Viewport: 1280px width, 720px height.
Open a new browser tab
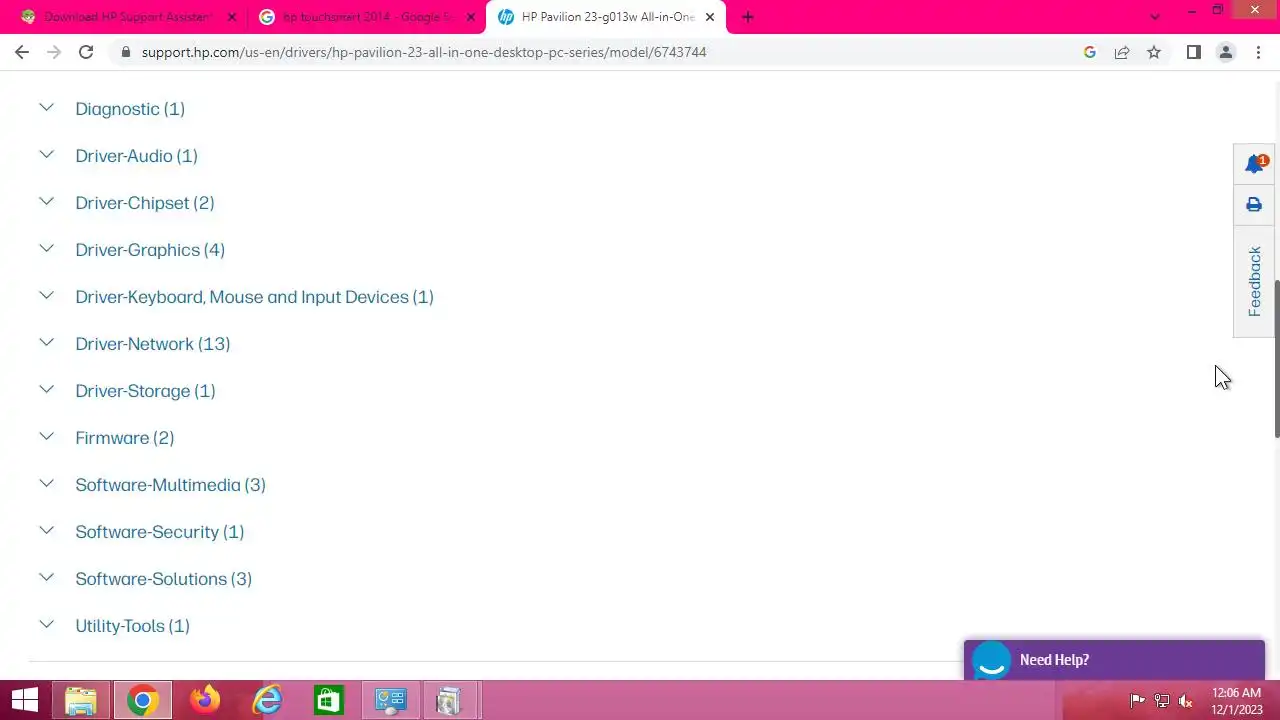point(748,17)
